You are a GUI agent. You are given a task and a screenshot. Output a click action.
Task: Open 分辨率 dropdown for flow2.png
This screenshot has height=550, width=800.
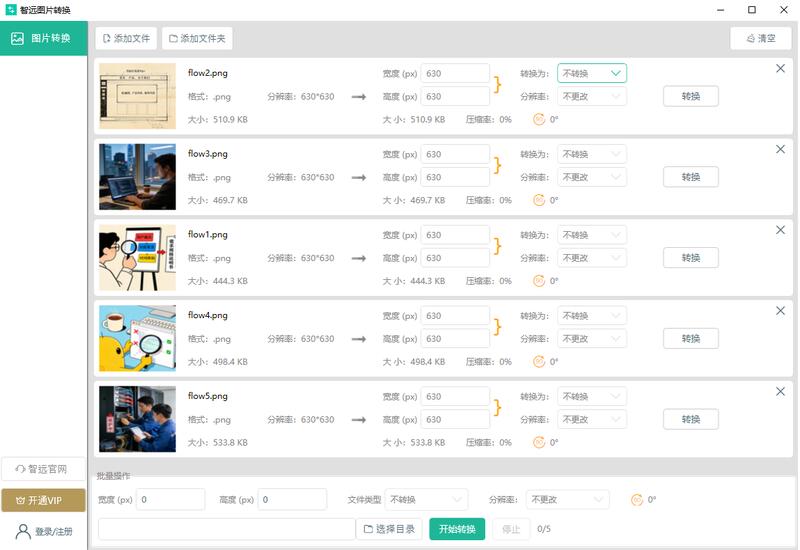[592, 96]
